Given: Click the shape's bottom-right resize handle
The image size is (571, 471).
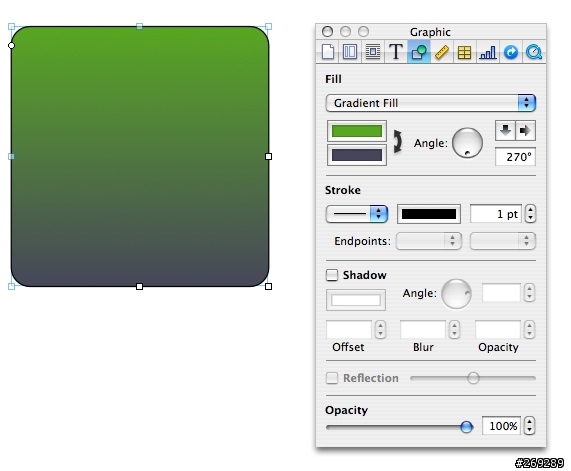Looking at the screenshot, I should [268, 287].
